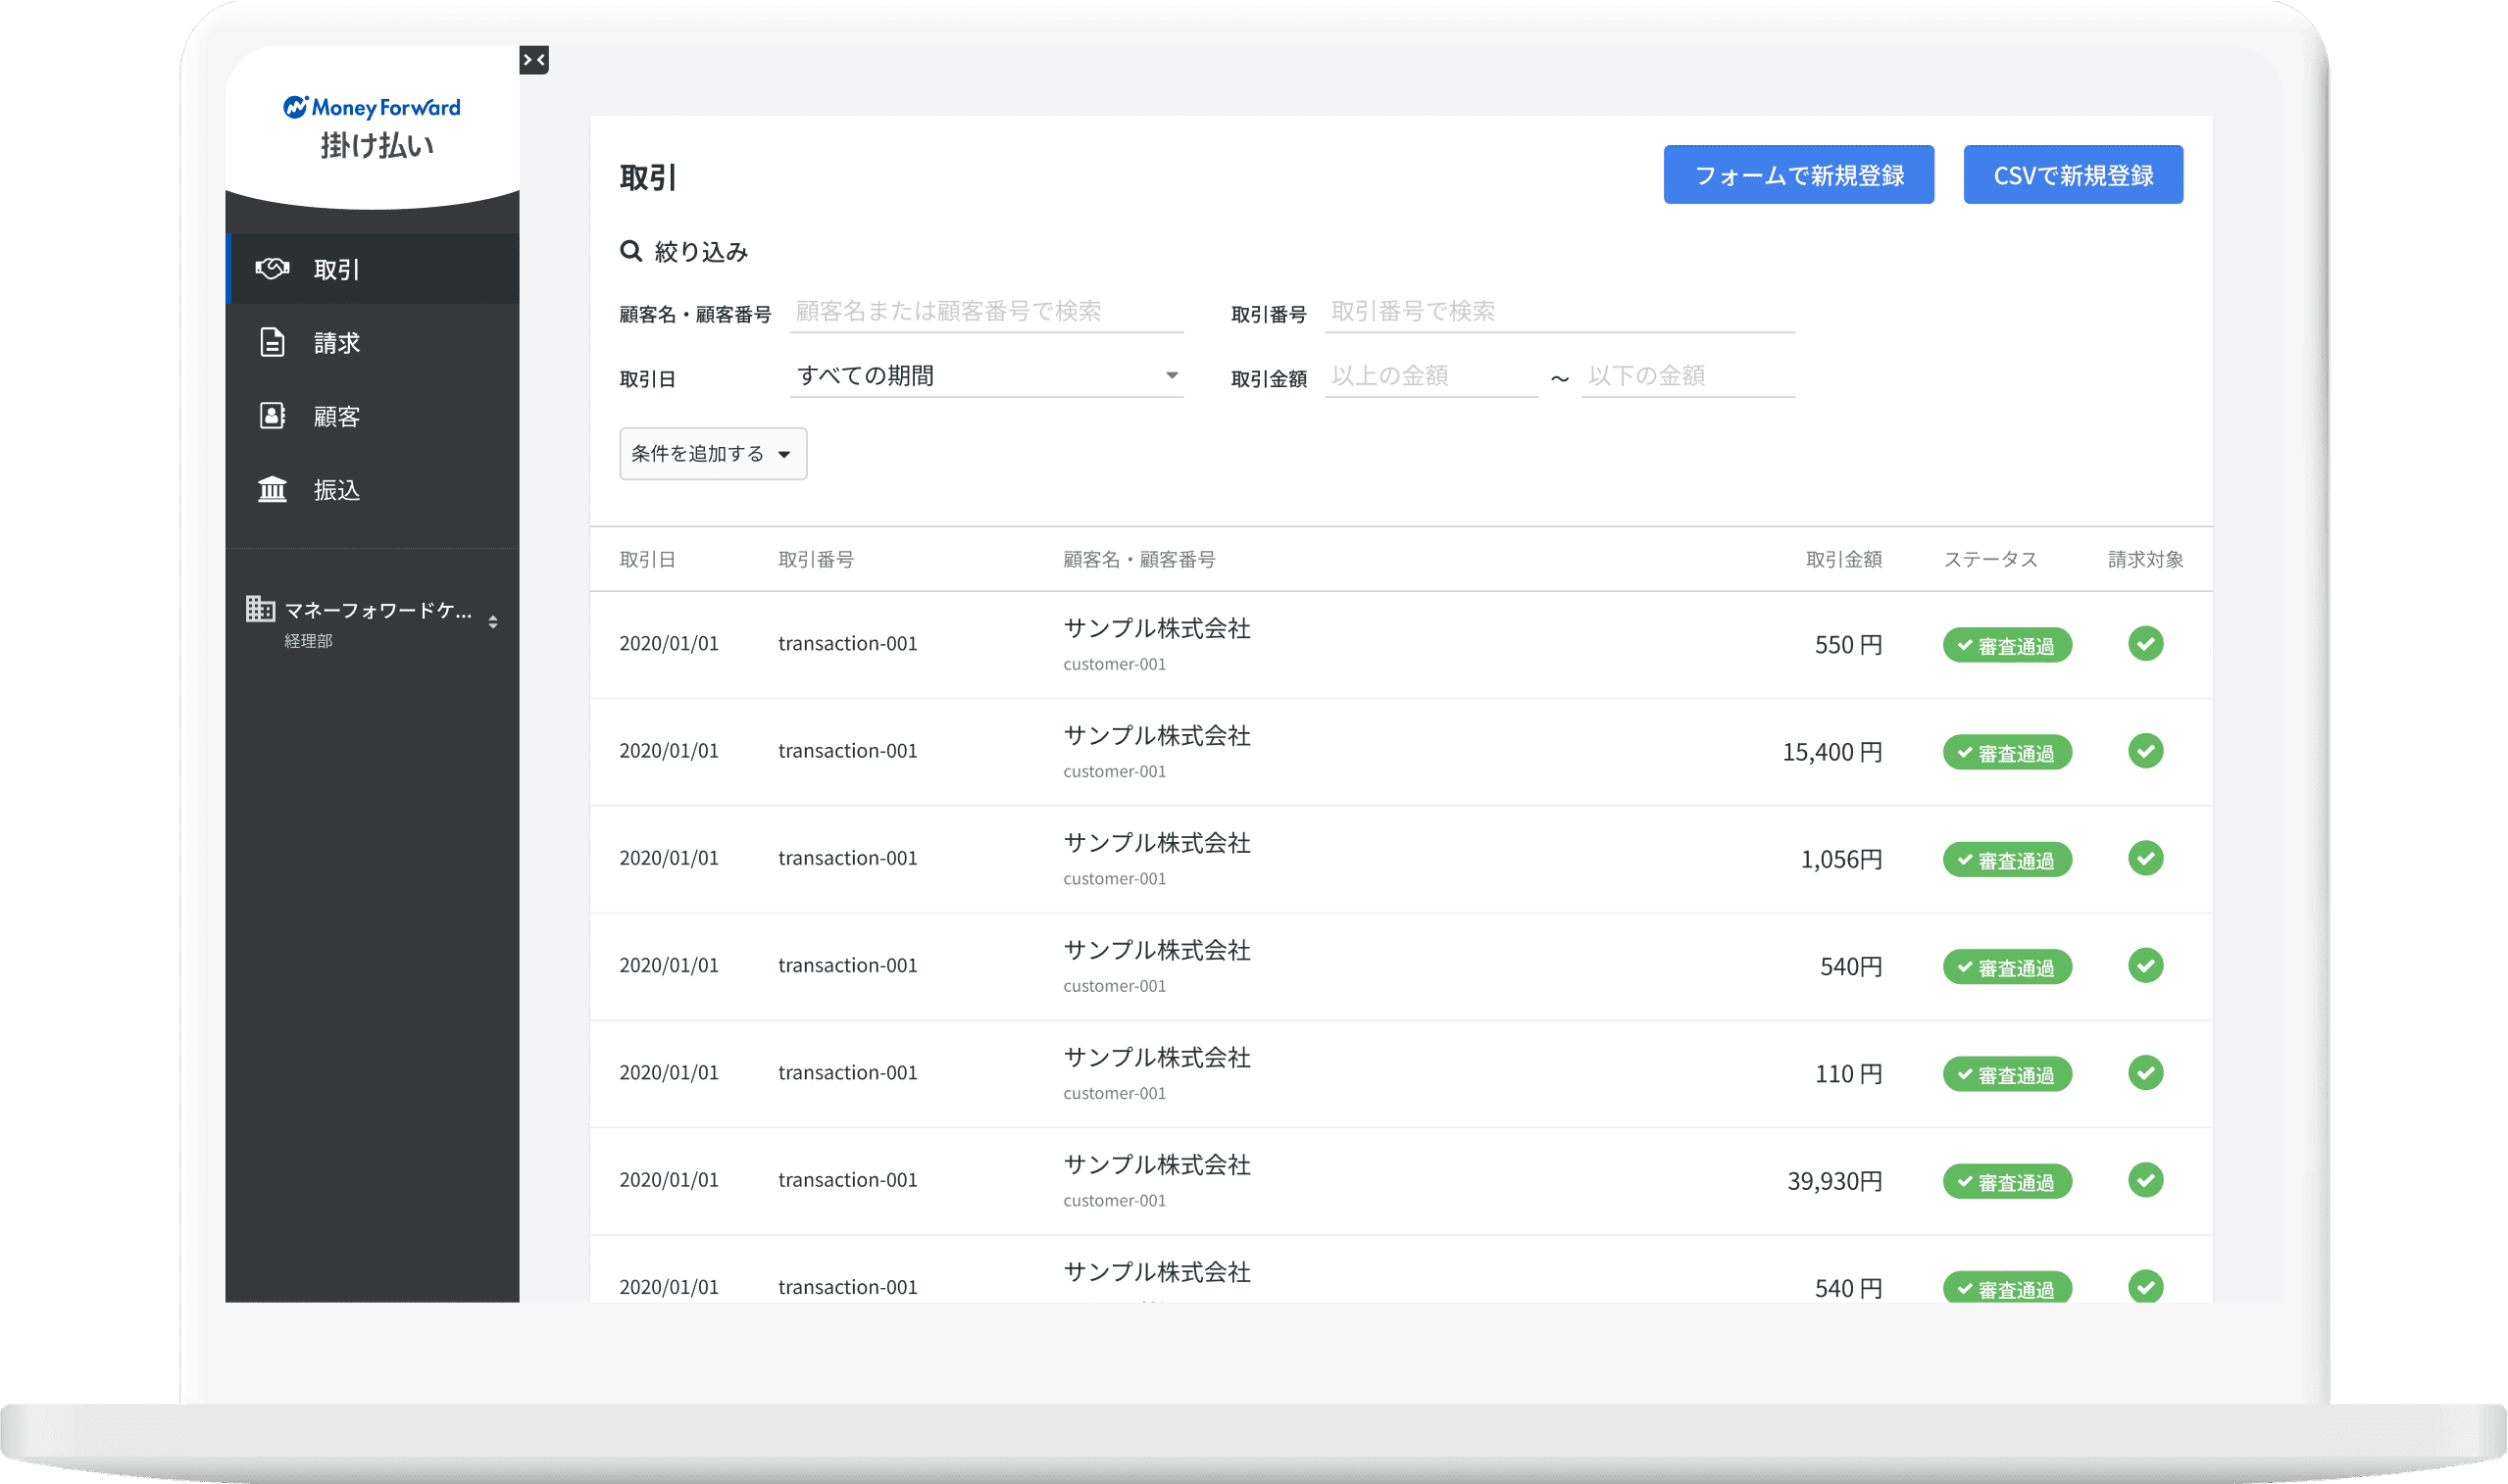The height and width of the screenshot is (1484, 2508).
Task: Click the green check for the 550 円 row
Action: [x=2145, y=643]
